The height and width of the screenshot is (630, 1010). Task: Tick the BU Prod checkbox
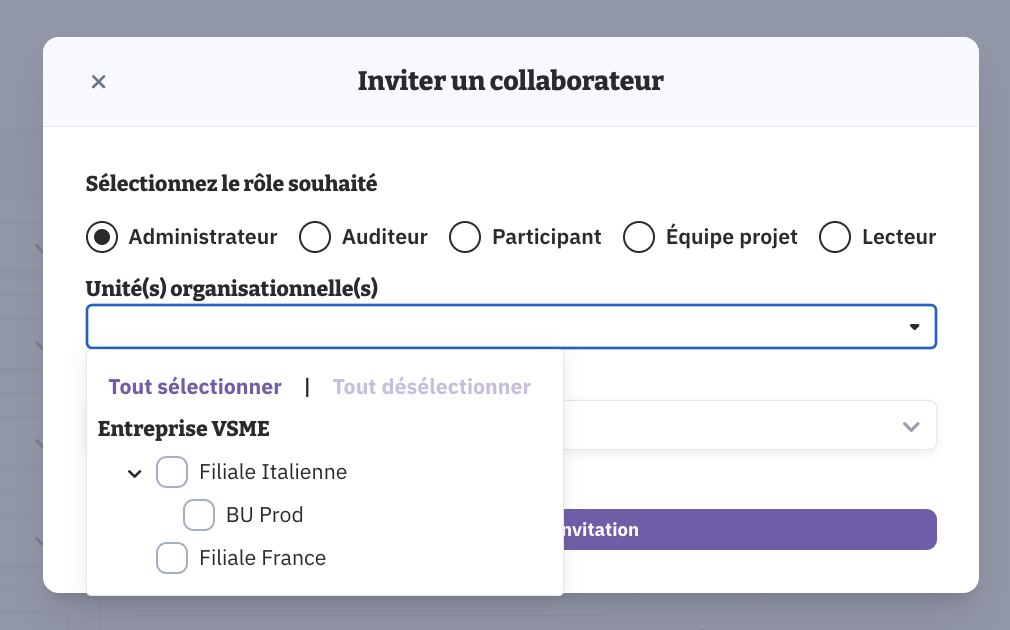pyautogui.click(x=199, y=515)
